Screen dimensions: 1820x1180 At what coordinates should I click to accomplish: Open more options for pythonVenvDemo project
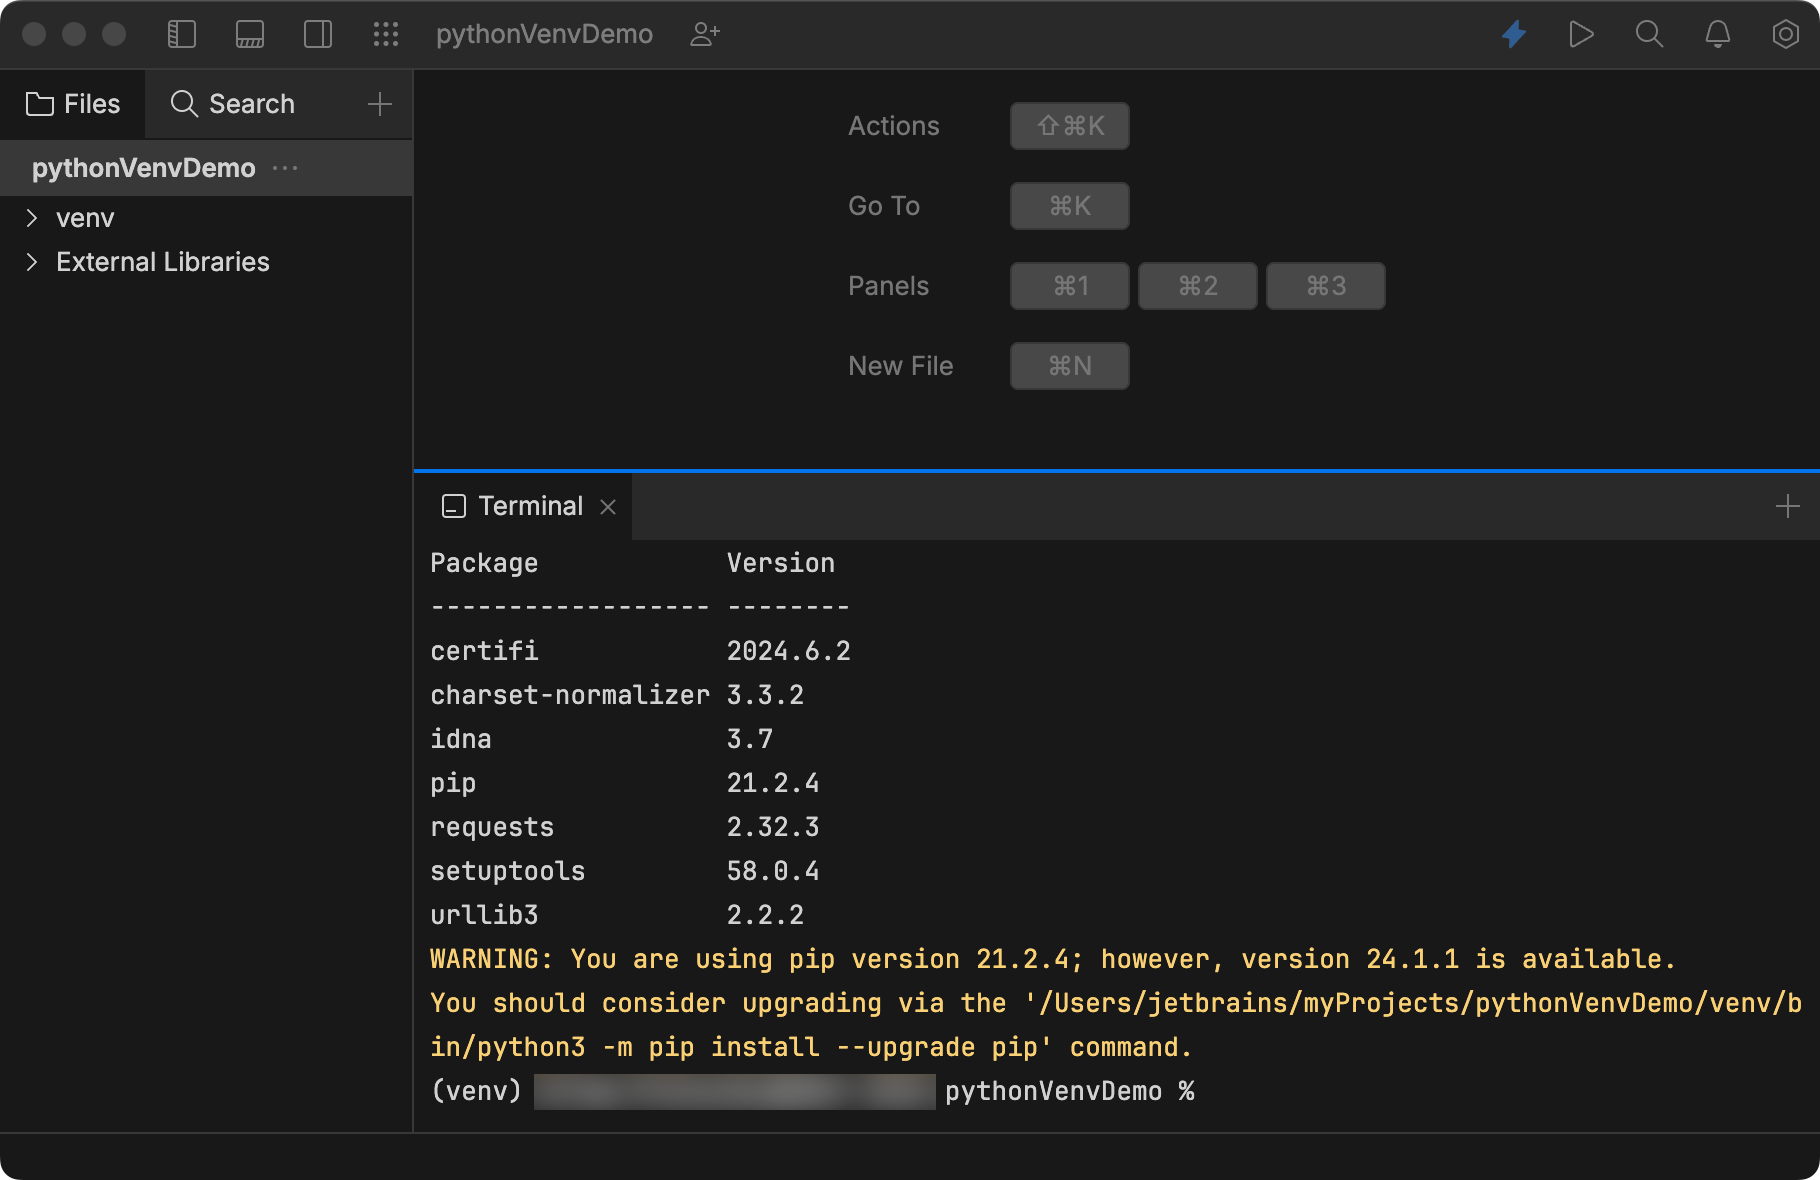(x=285, y=168)
